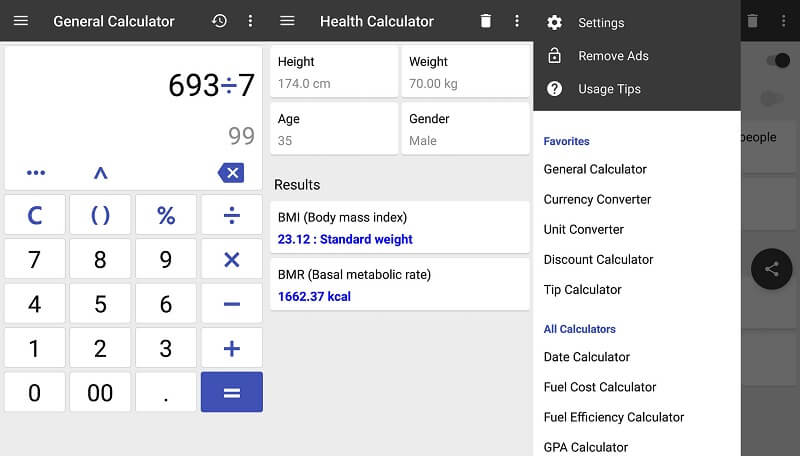This screenshot has width=800, height=456.
Task: Click the Settings gear icon
Action: click(x=554, y=22)
